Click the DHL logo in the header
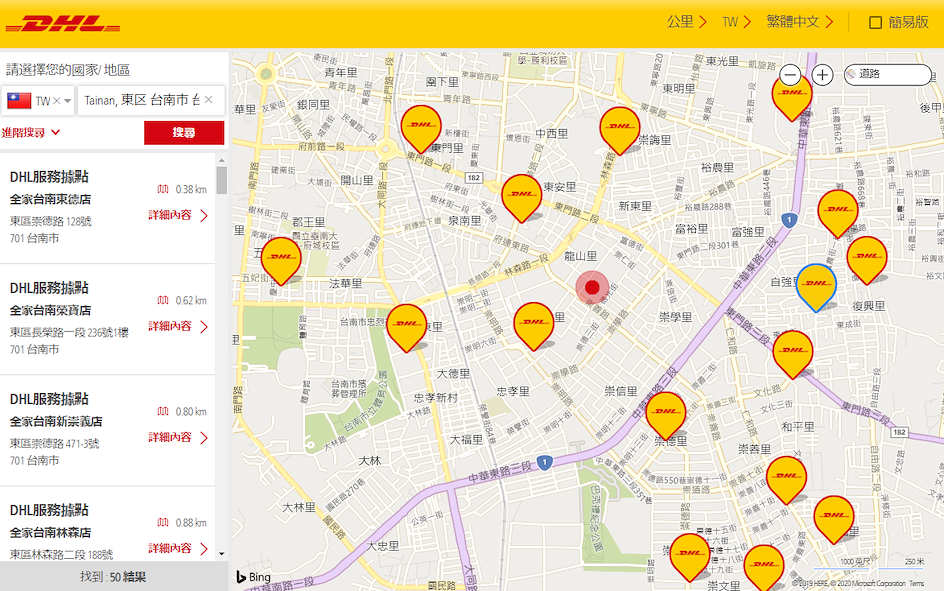 (x=63, y=24)
